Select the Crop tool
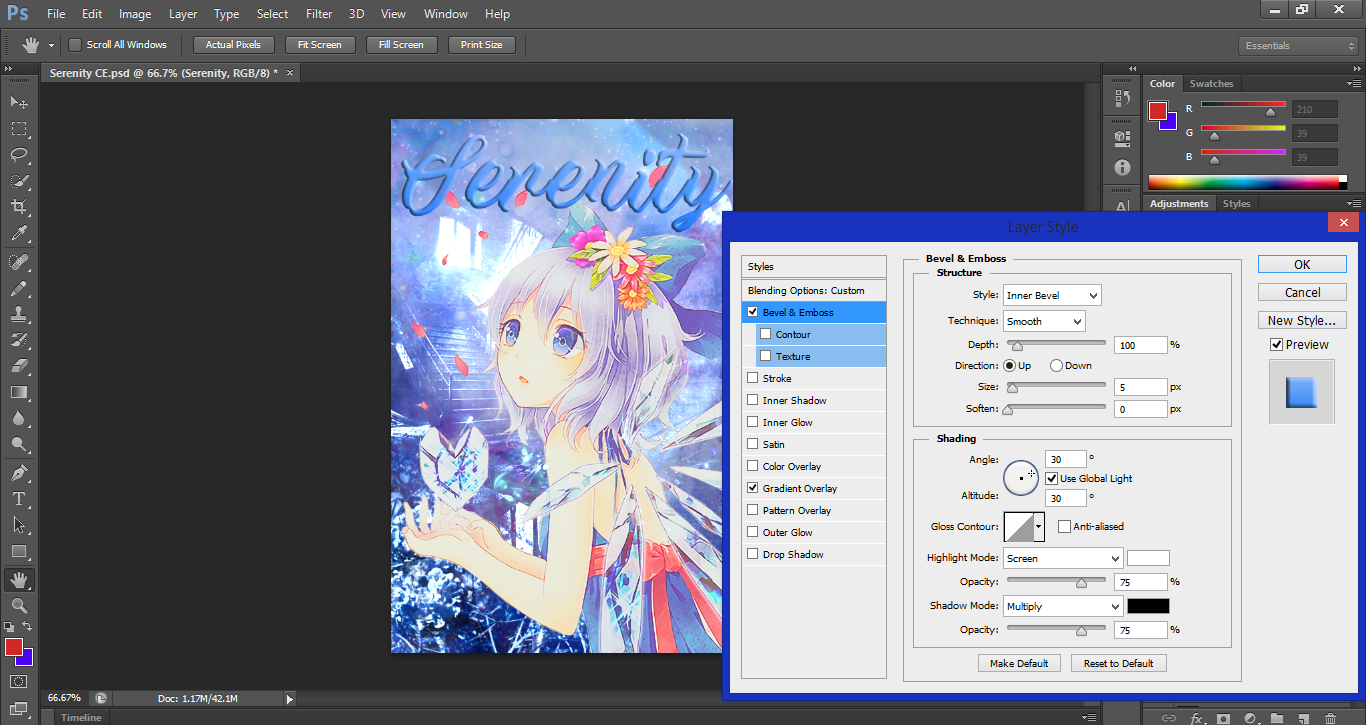The height and width of the screenshot is (725, 1366). click(19, 206)
